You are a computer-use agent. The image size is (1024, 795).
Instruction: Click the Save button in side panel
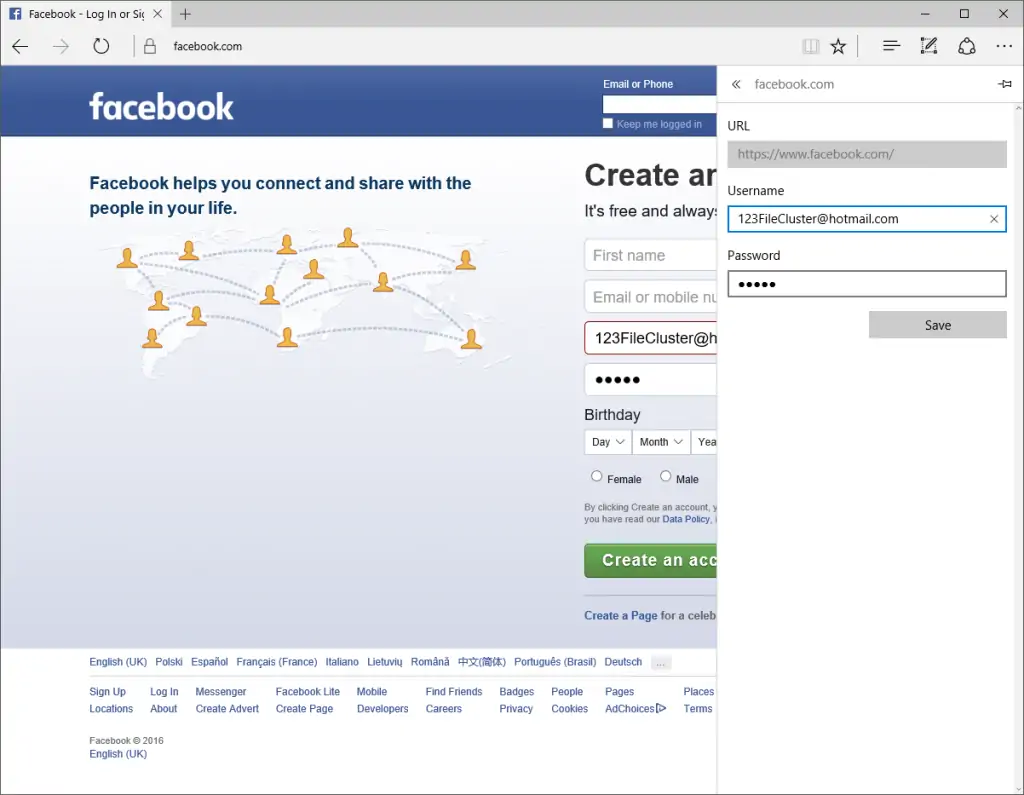click(937, 325)
